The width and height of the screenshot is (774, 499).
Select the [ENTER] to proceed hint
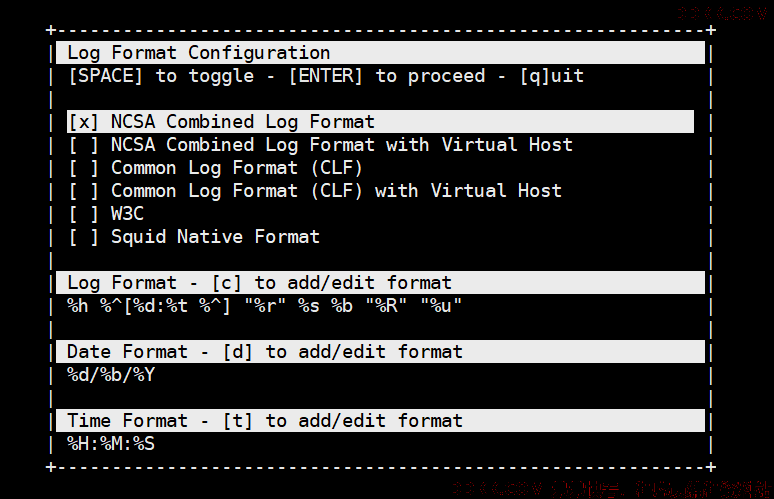pyautogui.click(x=387, y=76)
